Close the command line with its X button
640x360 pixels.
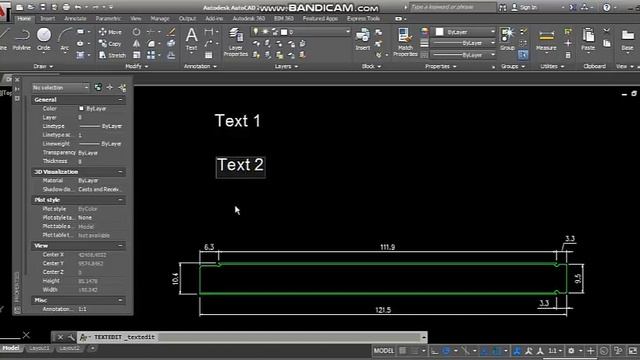(x=60, y=337)
